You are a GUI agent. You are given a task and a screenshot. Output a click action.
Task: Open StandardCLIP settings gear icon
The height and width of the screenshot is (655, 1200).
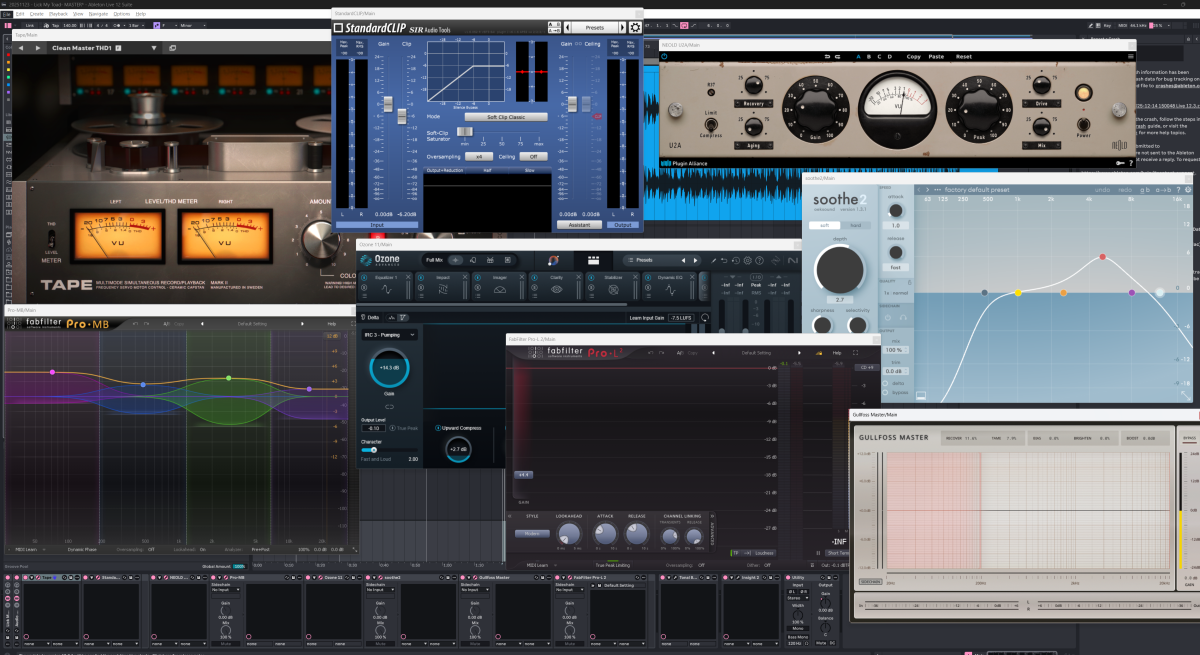(635, 28)
